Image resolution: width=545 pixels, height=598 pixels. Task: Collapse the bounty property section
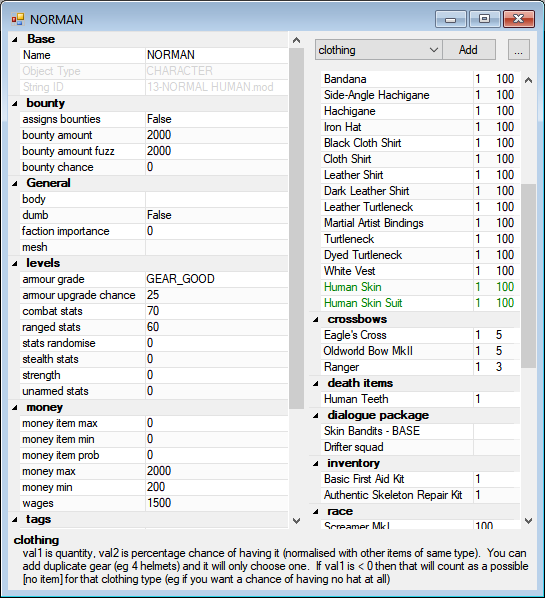[x=14, y=104]
